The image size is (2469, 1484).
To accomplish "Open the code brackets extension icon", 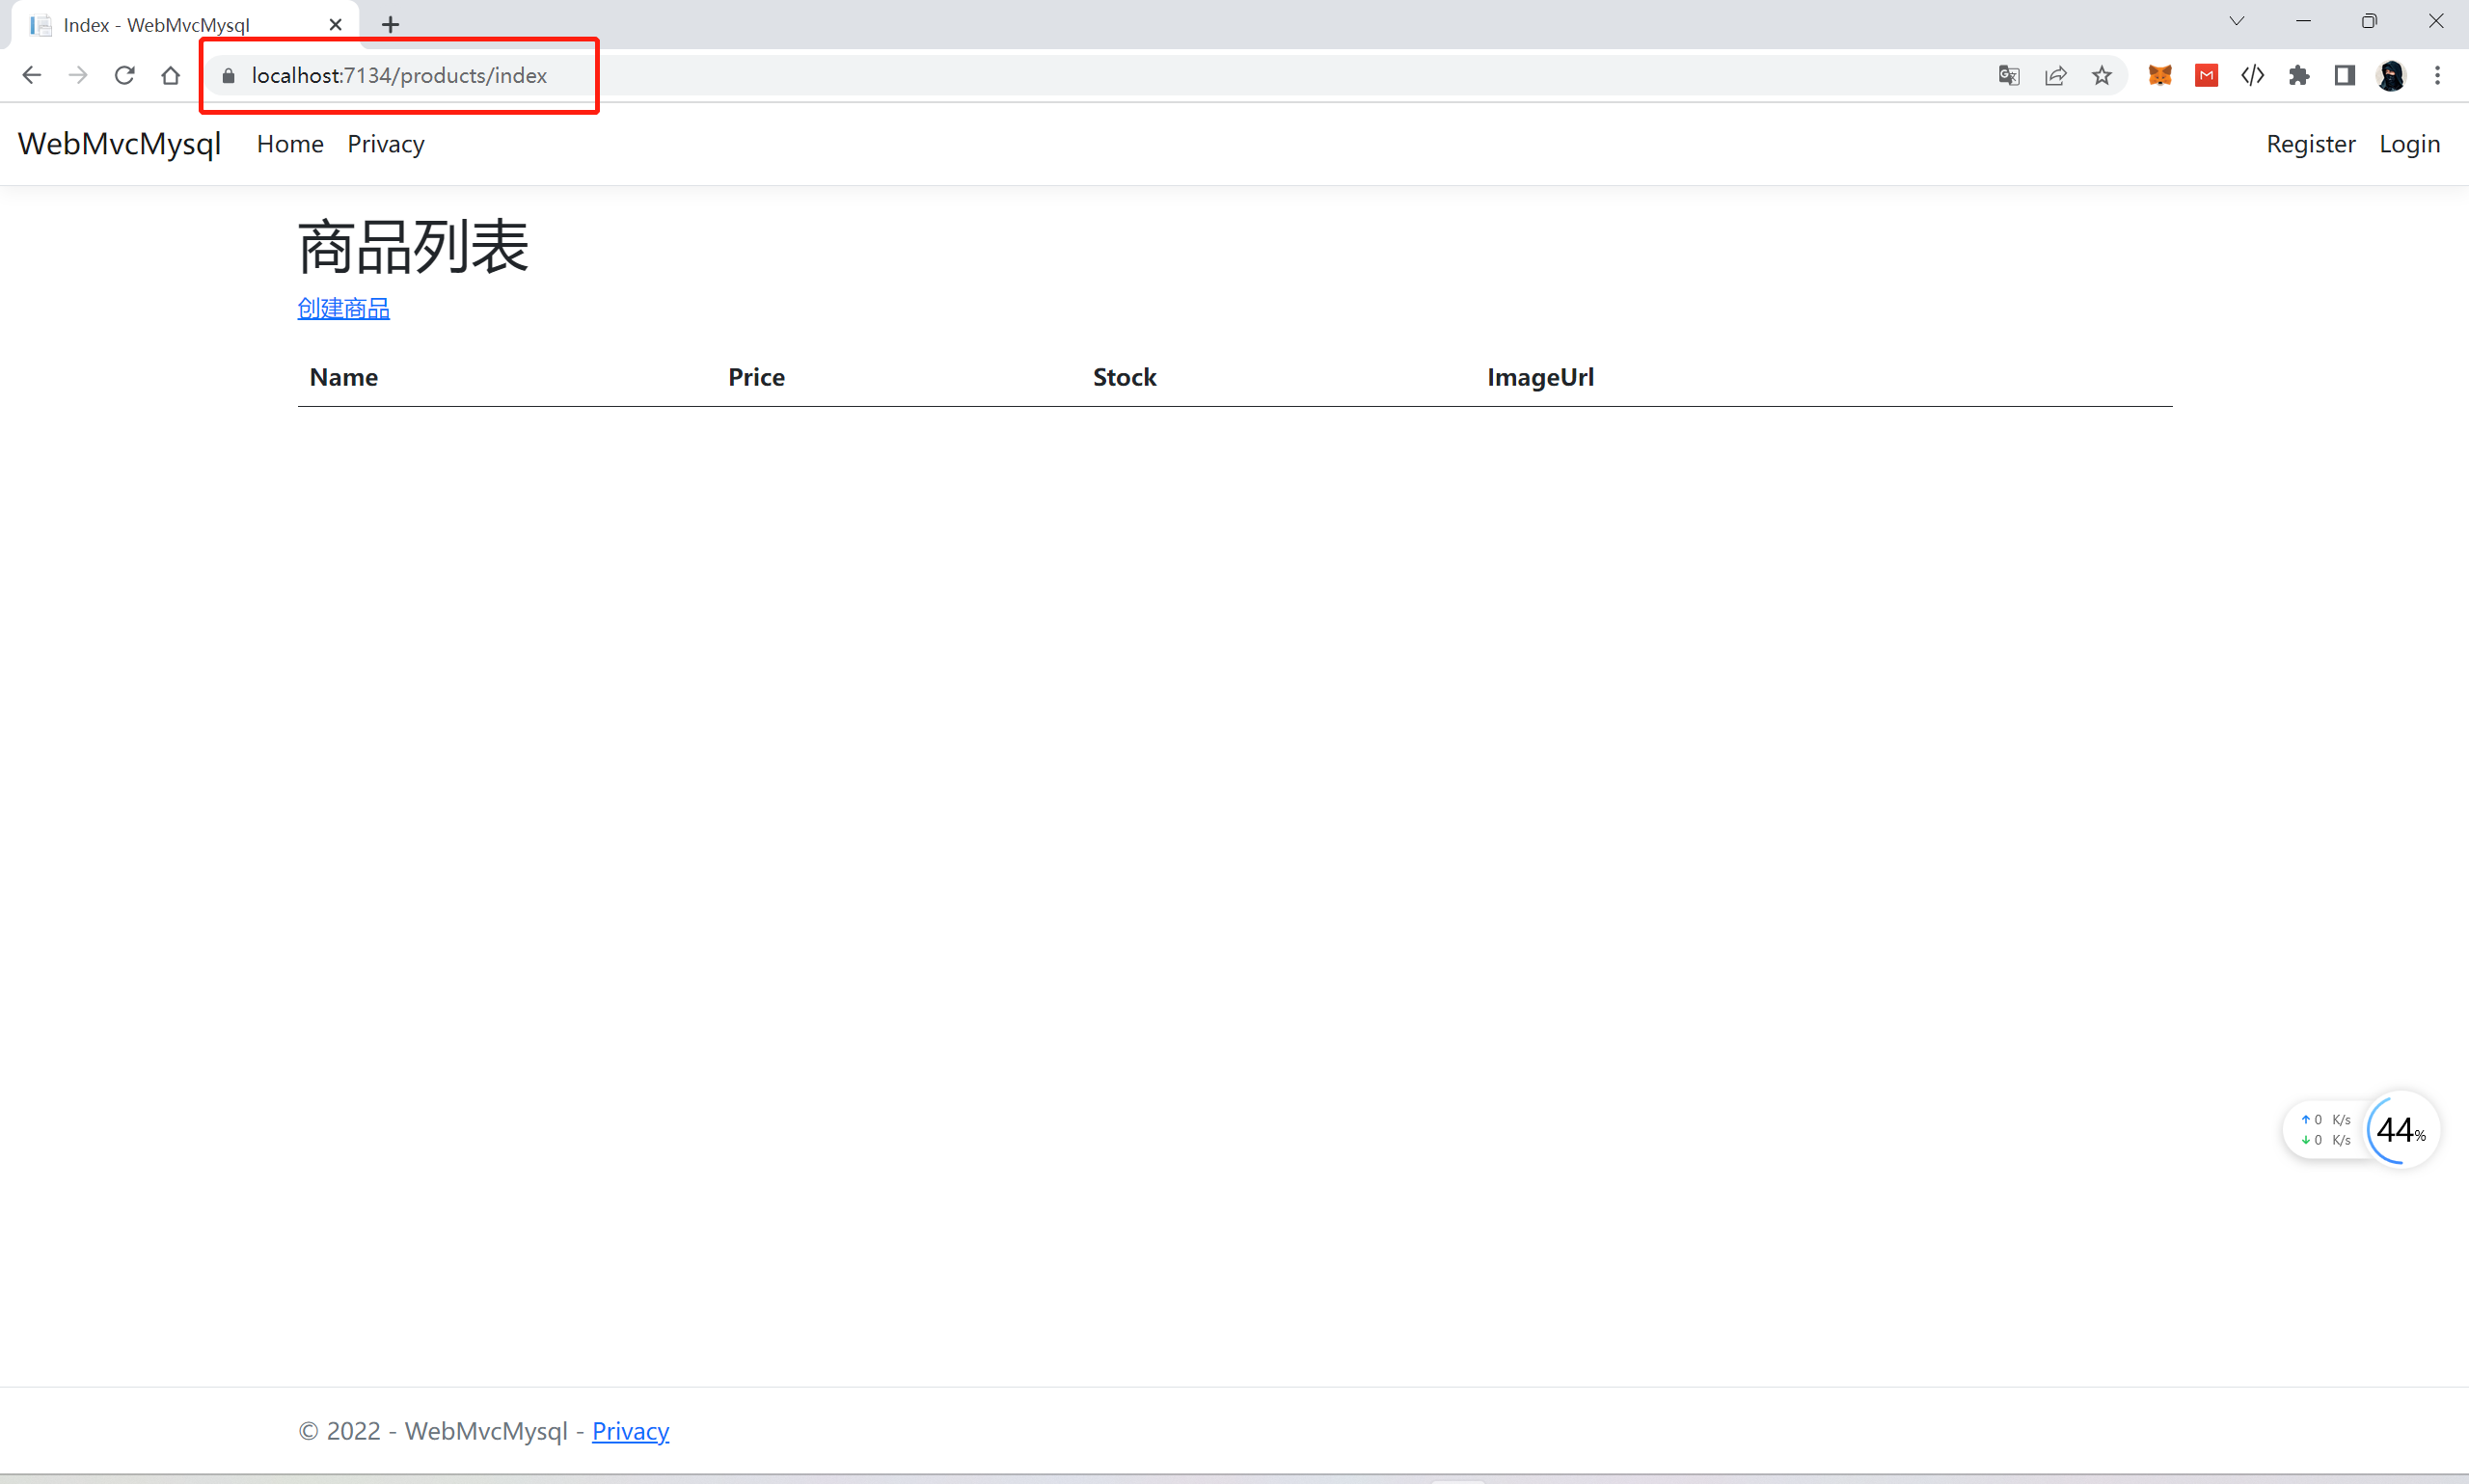I will coord(2252,75).
